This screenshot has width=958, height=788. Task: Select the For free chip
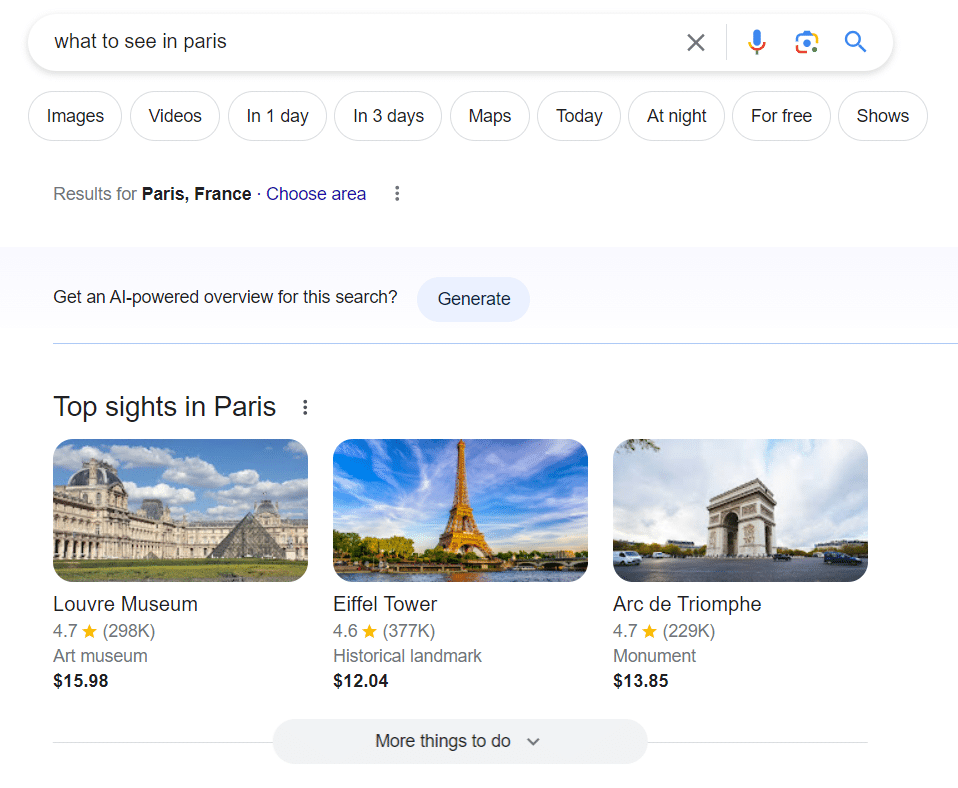coord(781,116)
